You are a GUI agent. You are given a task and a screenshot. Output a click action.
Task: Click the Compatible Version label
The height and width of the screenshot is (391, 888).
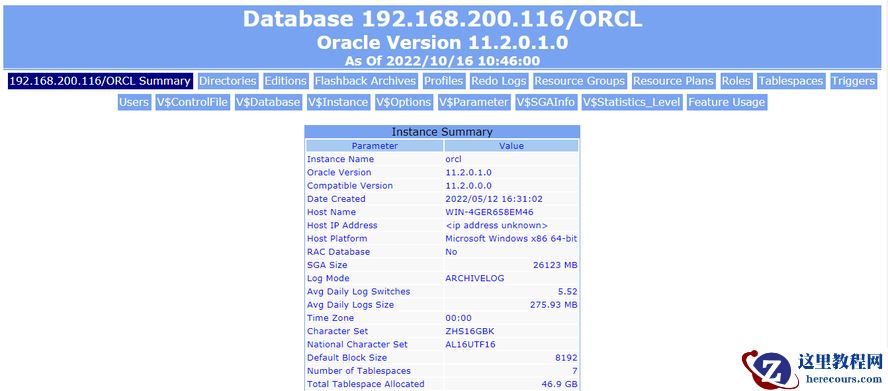[x=349, y=186]
